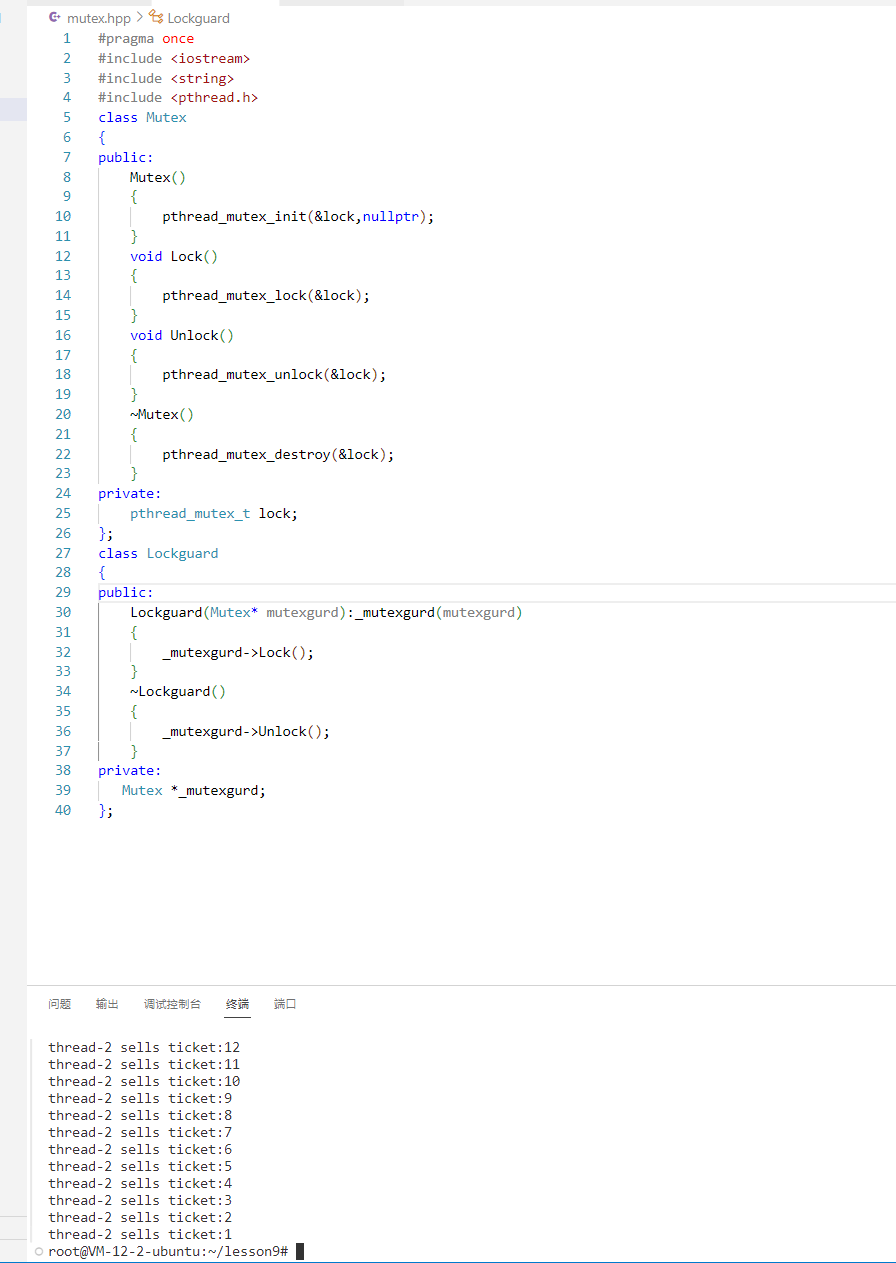Click the class symbol icon beside Lockguard
896x1263 pixels.
(156, 18)
